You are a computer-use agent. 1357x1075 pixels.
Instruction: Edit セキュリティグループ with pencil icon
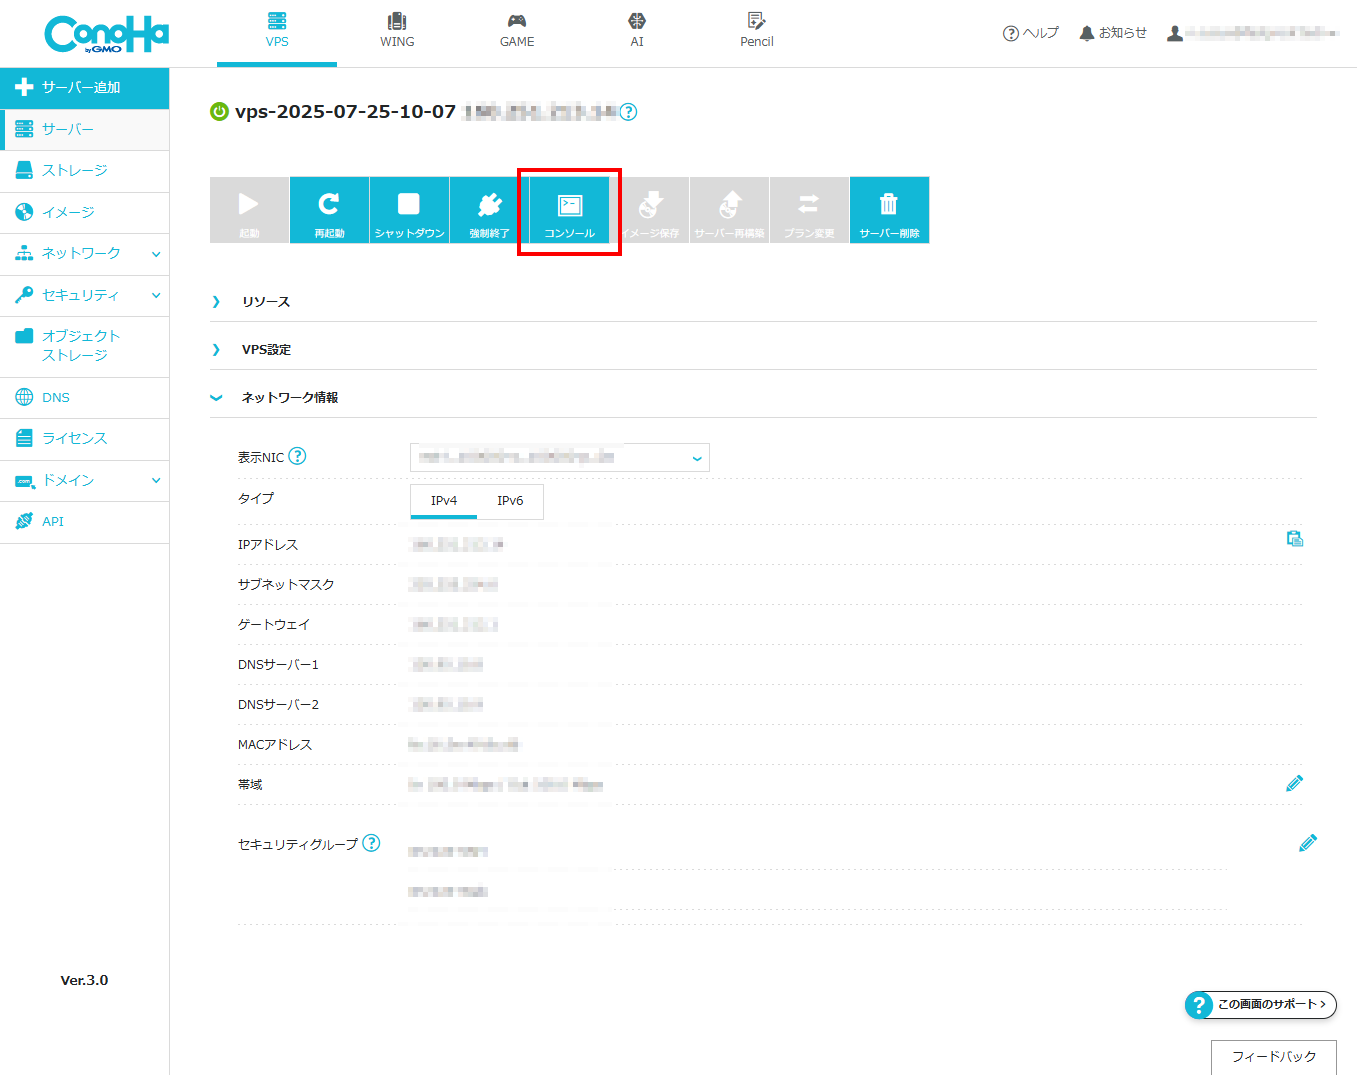click(x=1308, y=843)
